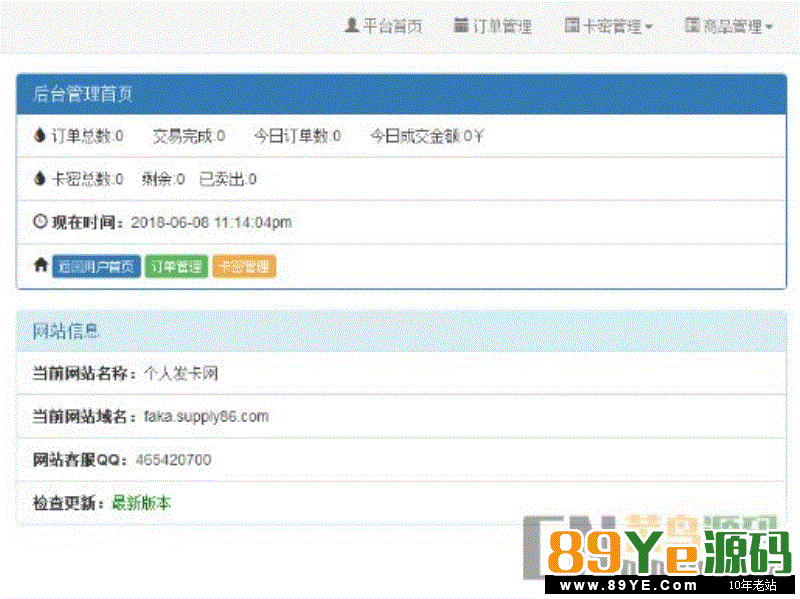Click the clock icon beside 现在时间

click(x=40, y=222)
